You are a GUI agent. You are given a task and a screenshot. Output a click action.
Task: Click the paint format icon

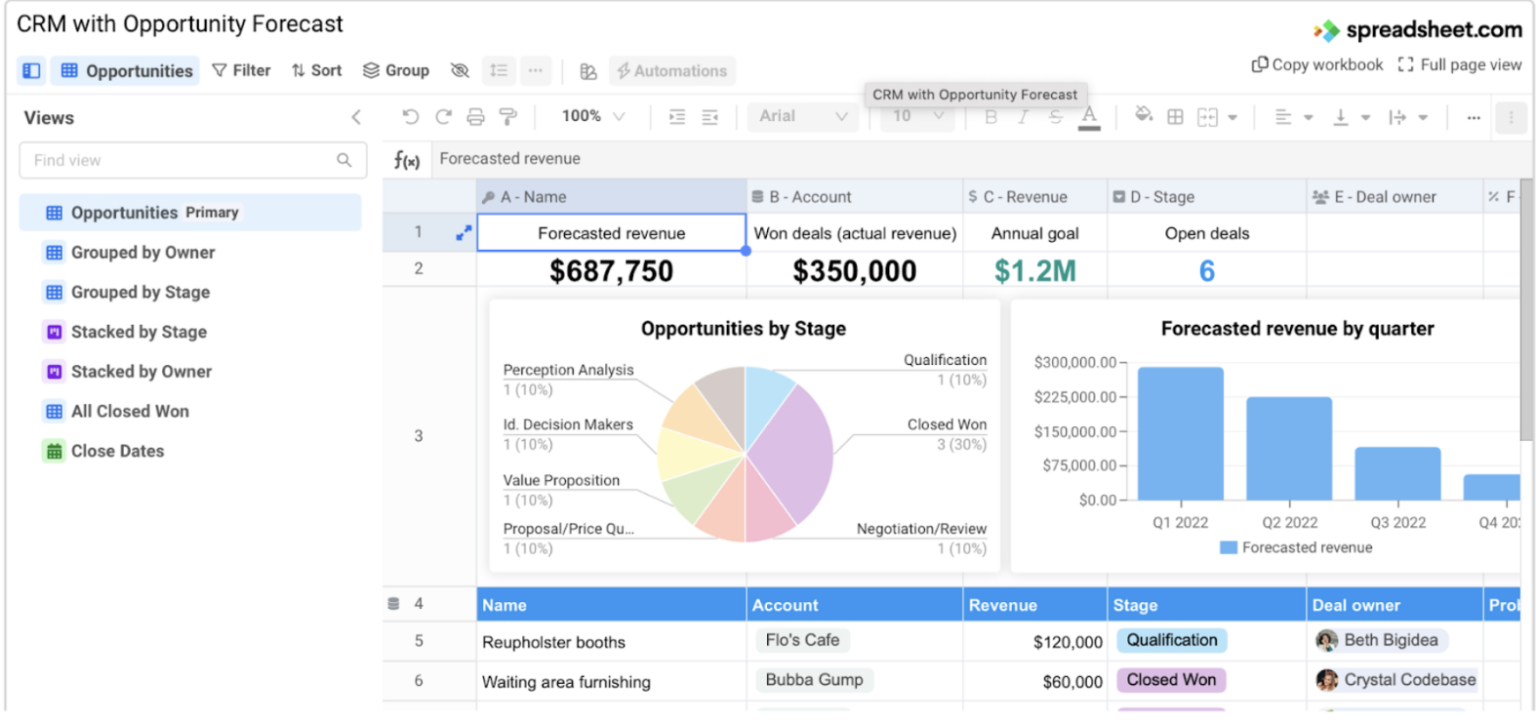point(508,116)
